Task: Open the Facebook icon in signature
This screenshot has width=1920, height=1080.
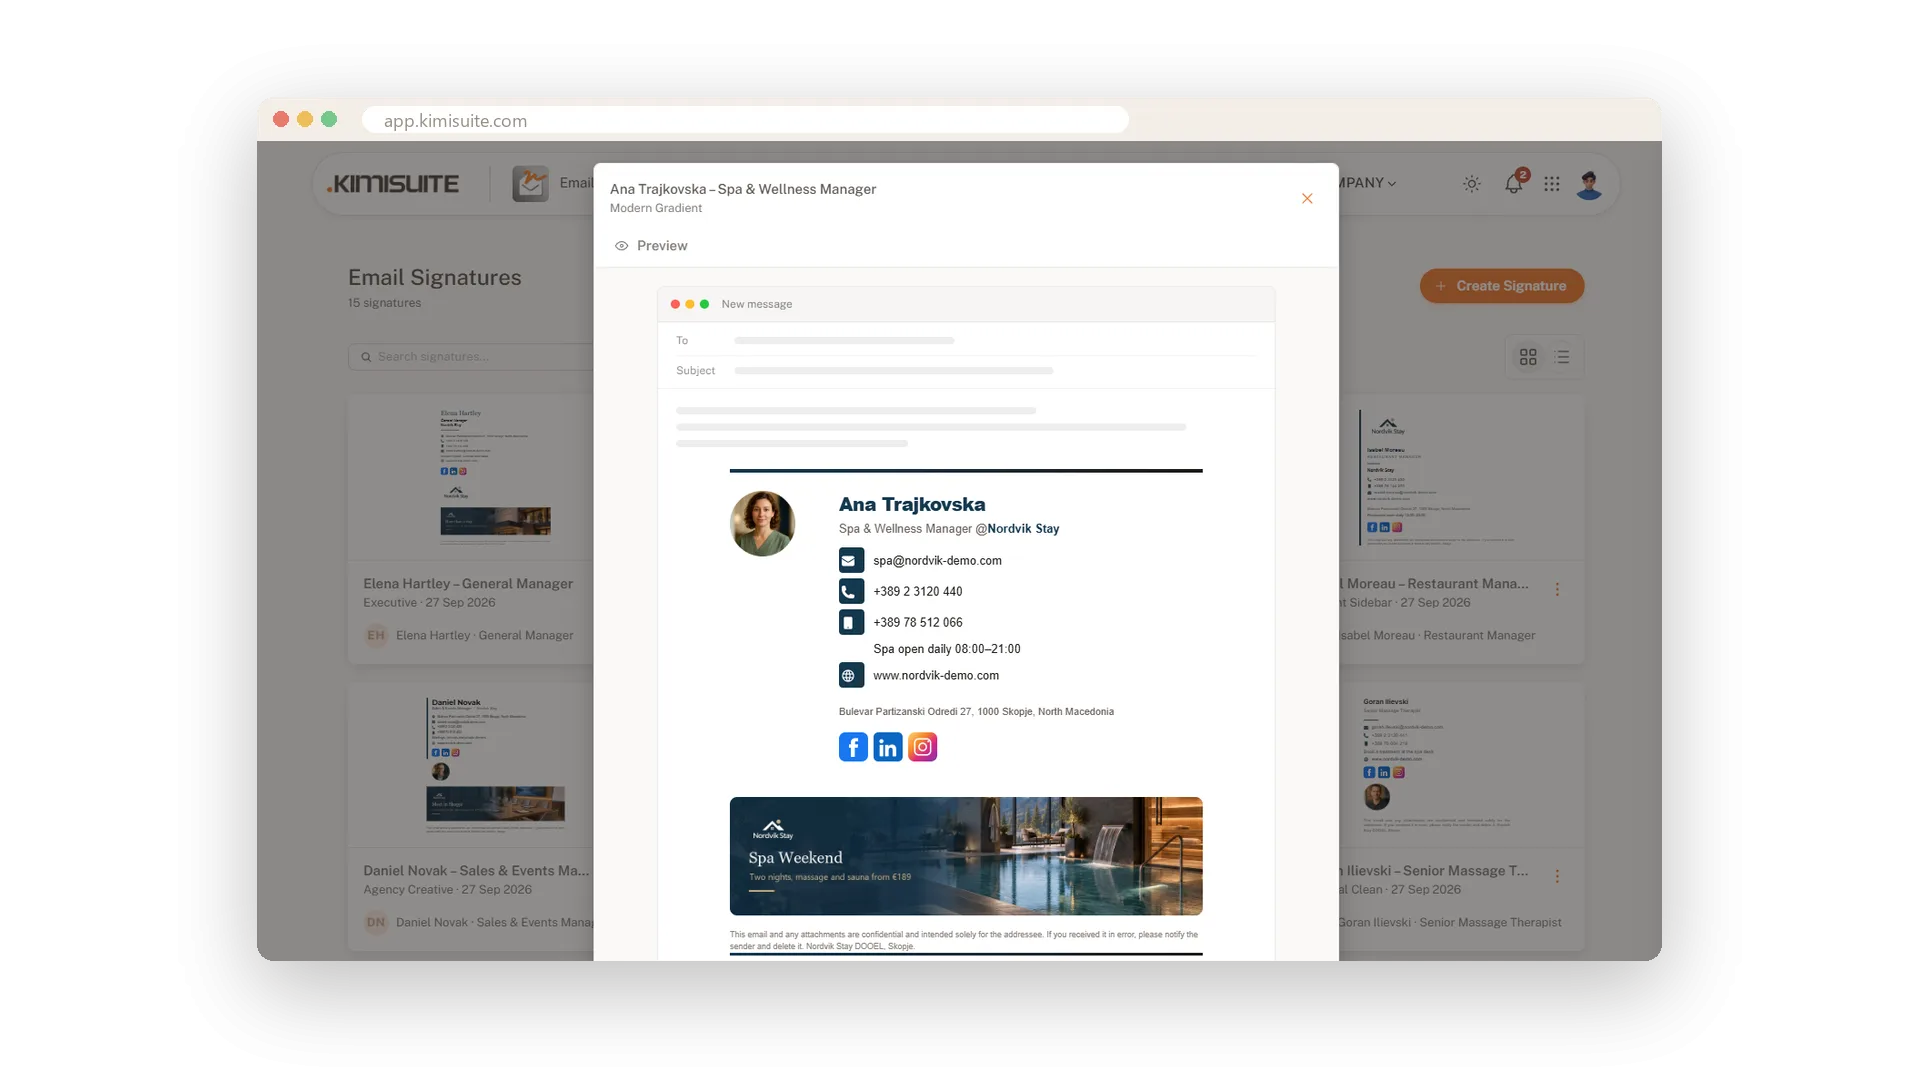Action: pos(853,747)
